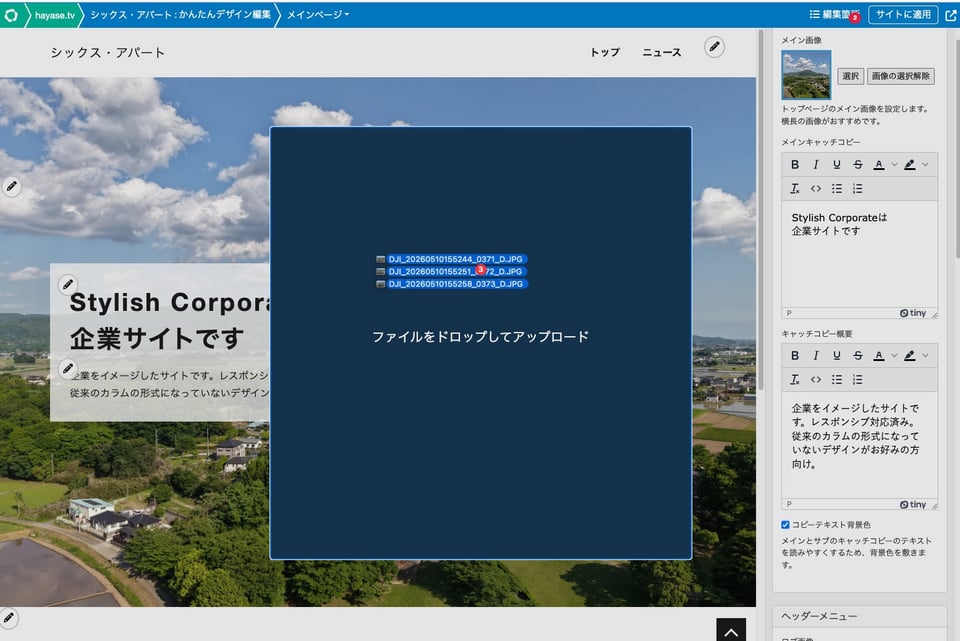Screen dimensions: 960x641
Task: Insert numbered list in メインキャッチコピー editor
Action: [x=857, y=189]
